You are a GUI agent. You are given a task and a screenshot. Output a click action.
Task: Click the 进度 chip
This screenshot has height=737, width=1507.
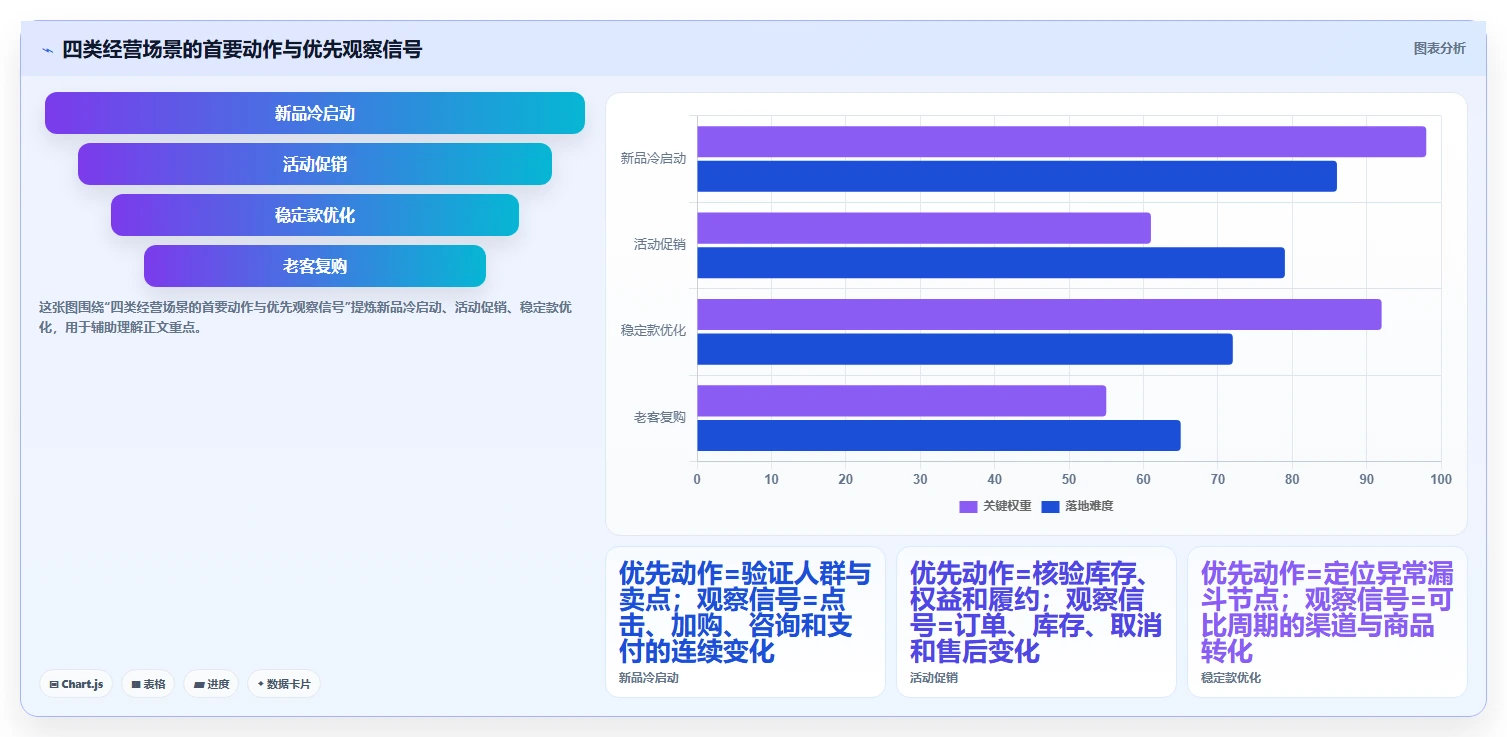(211, 684)
